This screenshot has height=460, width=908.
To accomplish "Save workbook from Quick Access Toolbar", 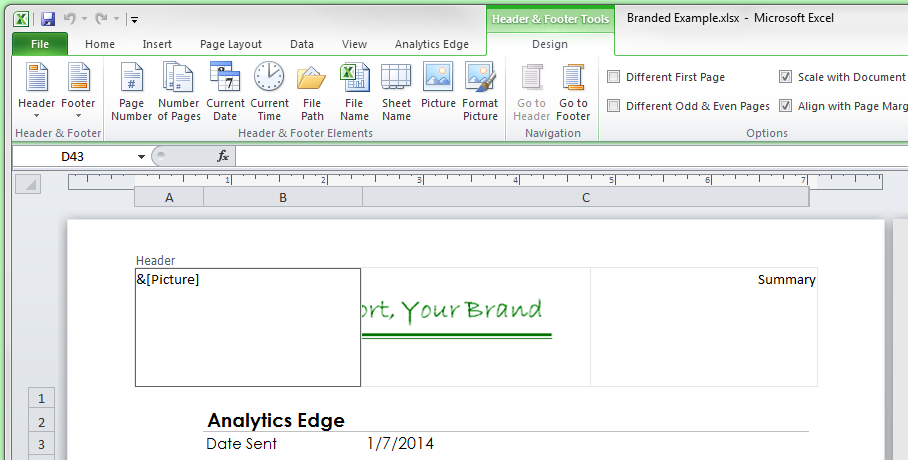I will (x=48, y=18).
